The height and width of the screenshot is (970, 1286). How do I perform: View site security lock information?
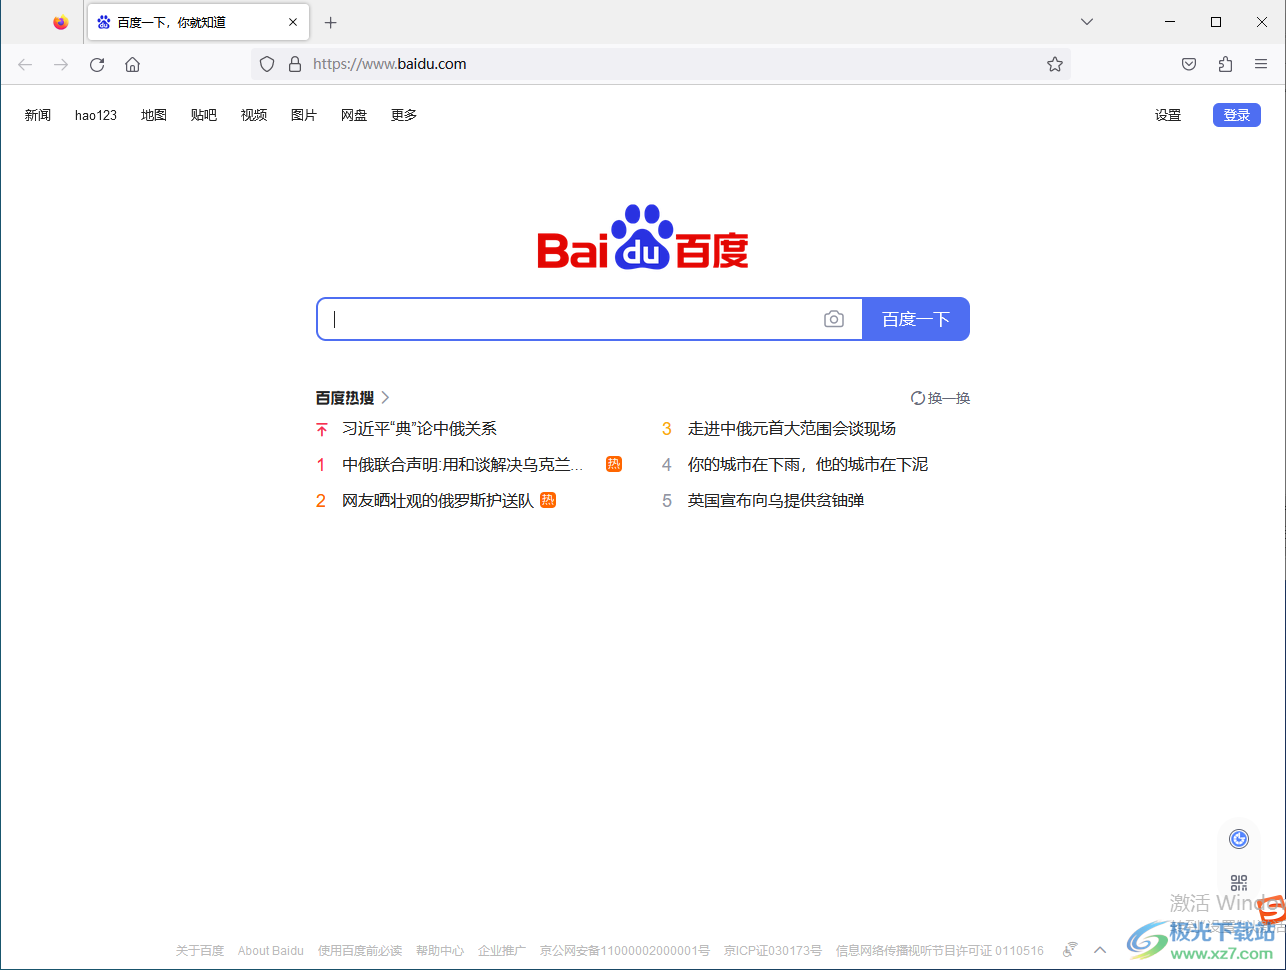(x=294, y=64)
